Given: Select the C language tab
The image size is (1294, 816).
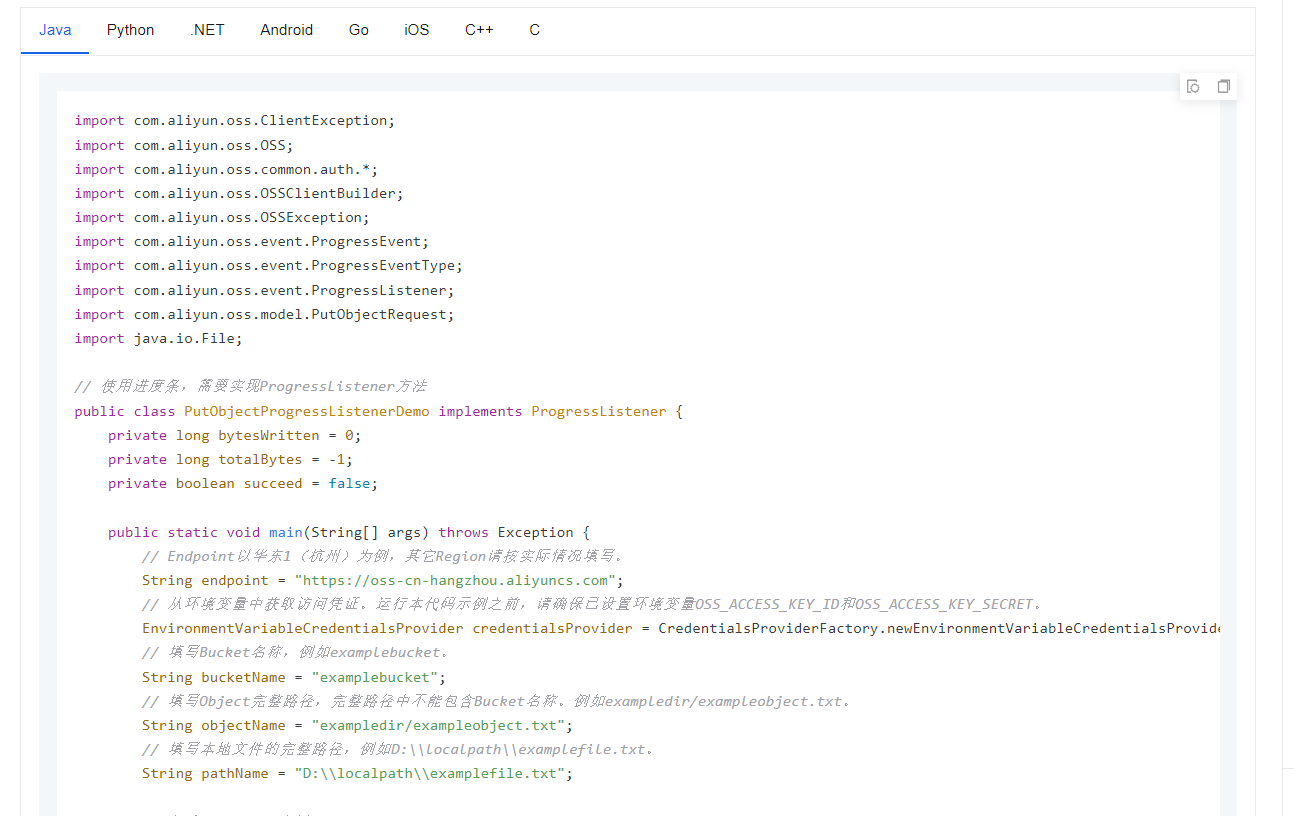Looking at the screenshot, I should coord(535,30).
